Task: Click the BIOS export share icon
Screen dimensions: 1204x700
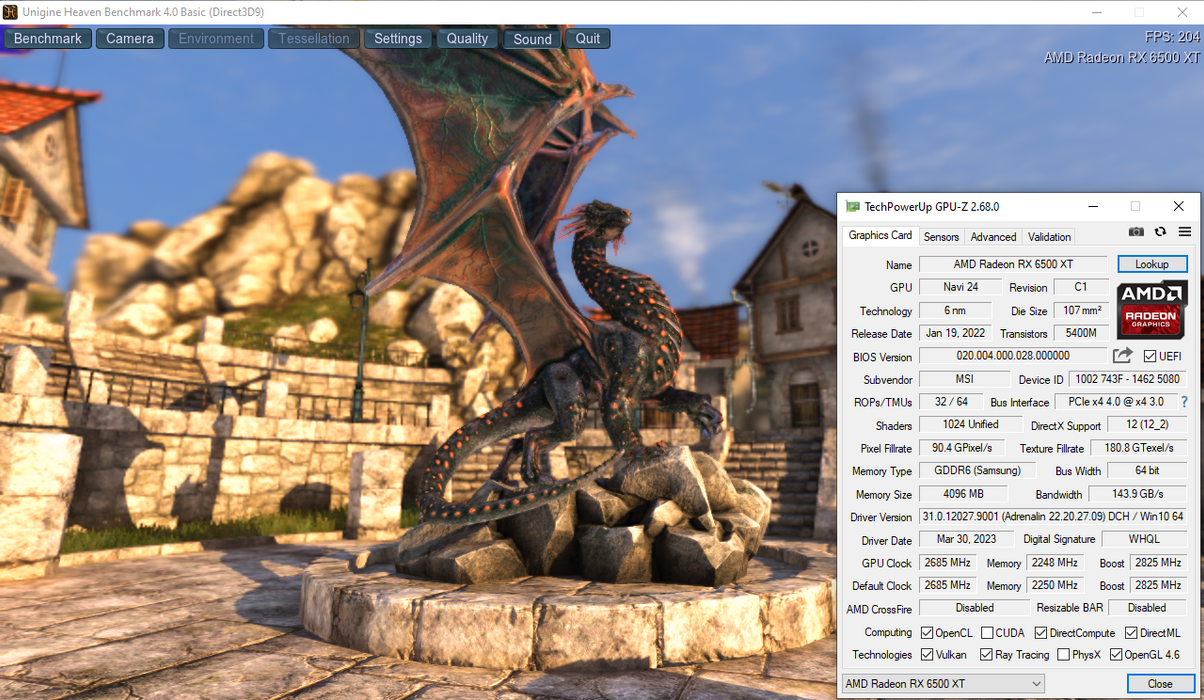Action: click(x=1122, y=356)
